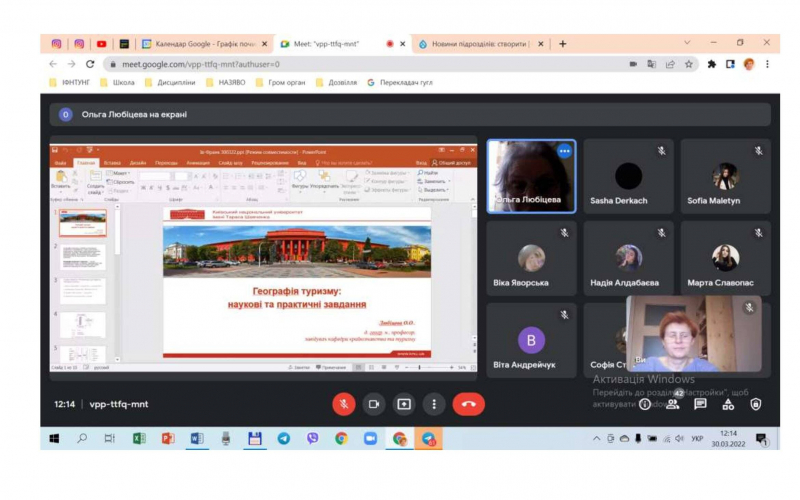Screen dimensions: 800x500
Task: Close the Новини підрозділів tab
Action: click(x=541, y=44)
